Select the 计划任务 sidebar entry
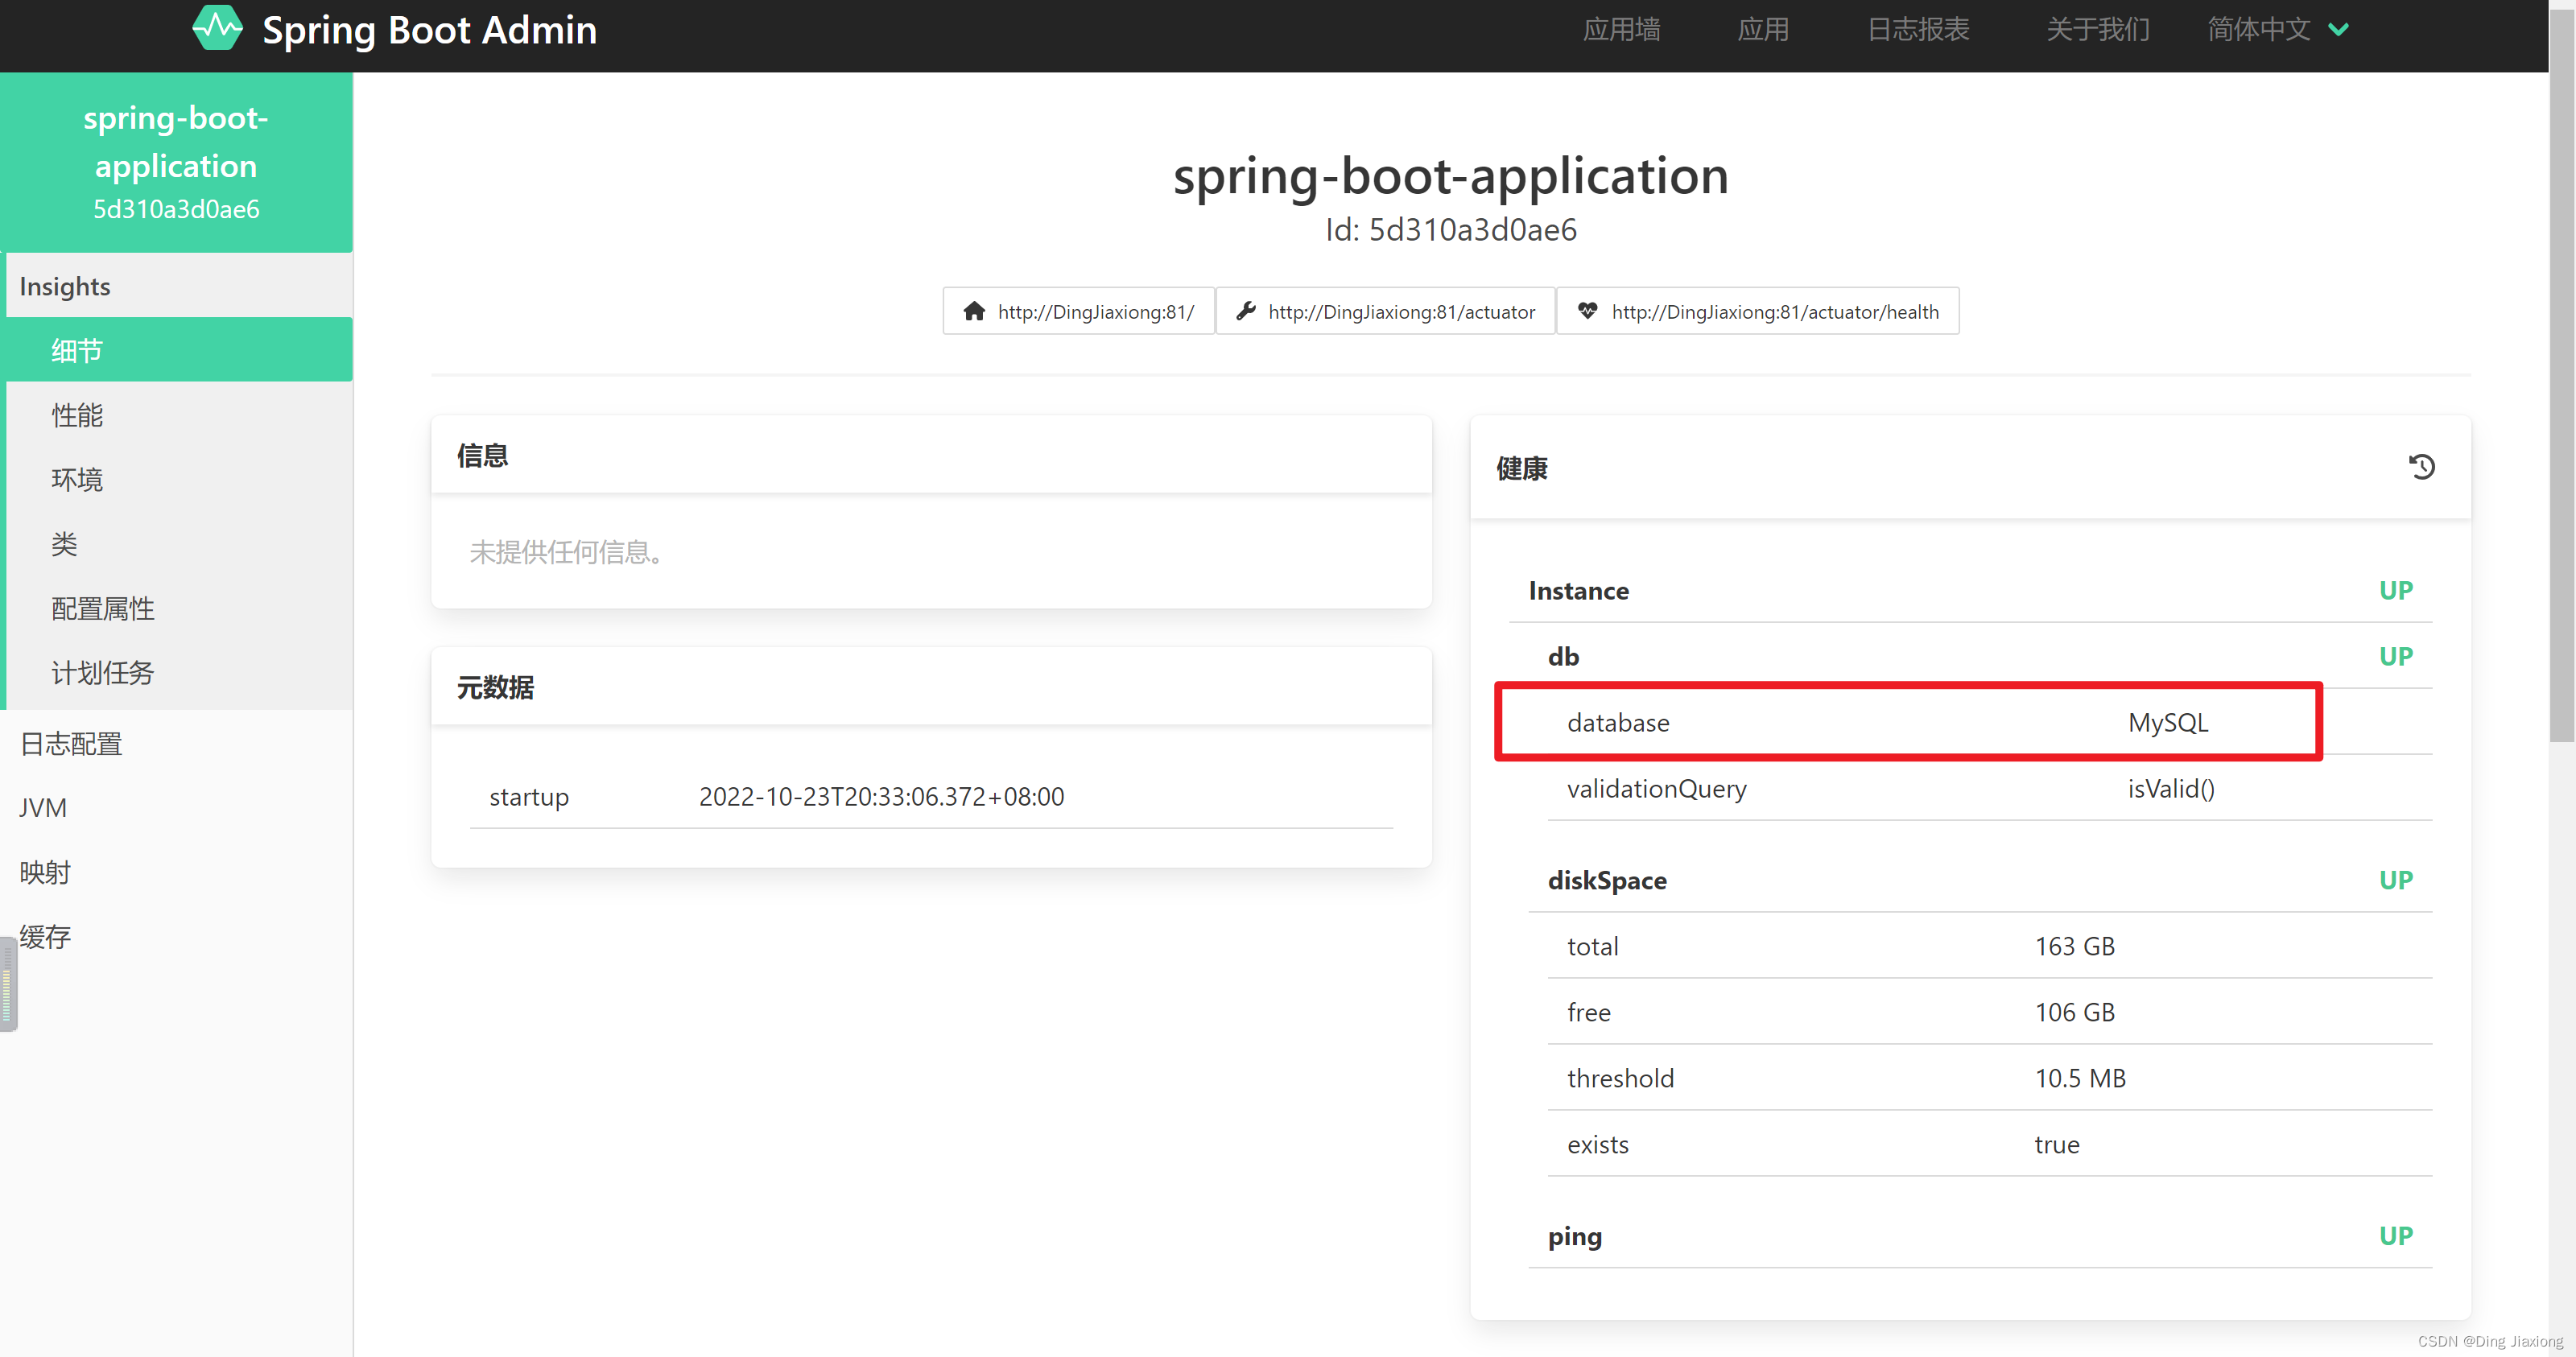The image size is (2576, 1357). tap(179, 672)
